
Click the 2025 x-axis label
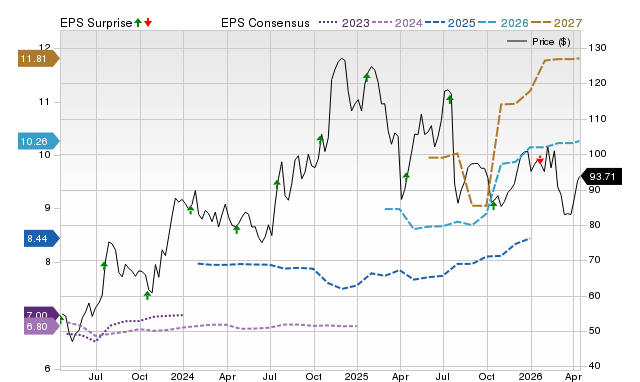coord(356,376)
